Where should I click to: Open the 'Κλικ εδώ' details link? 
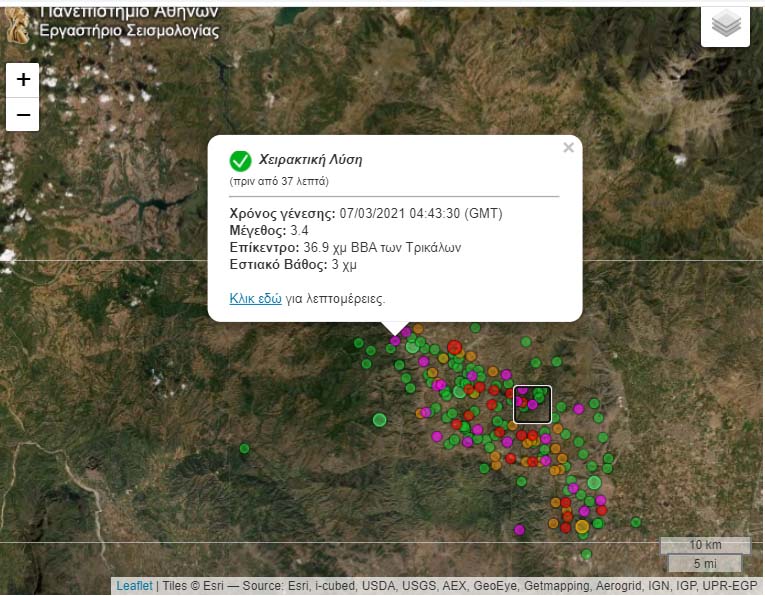tap(255, 298)
